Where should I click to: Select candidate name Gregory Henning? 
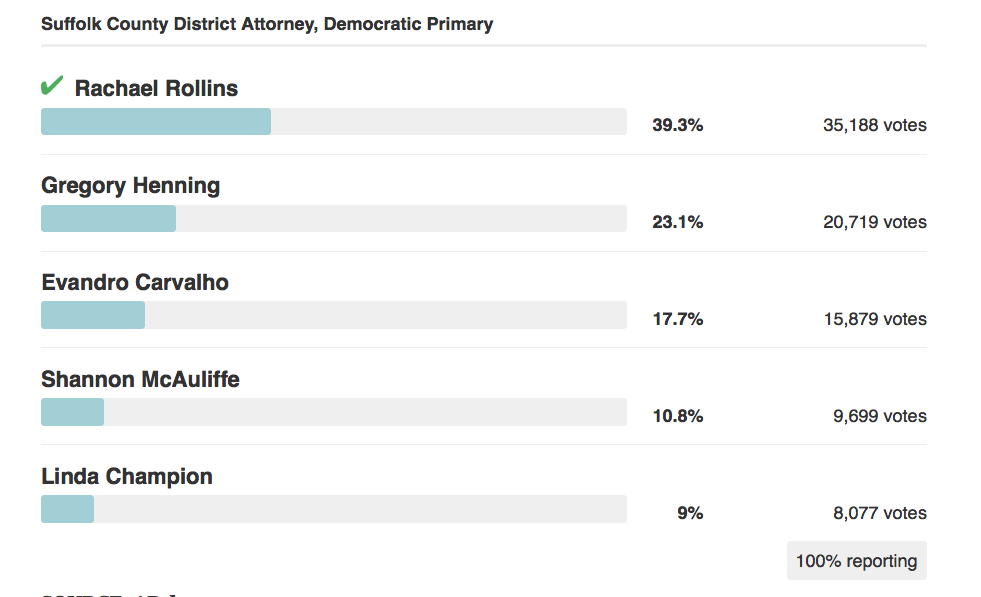click(130, 185)
